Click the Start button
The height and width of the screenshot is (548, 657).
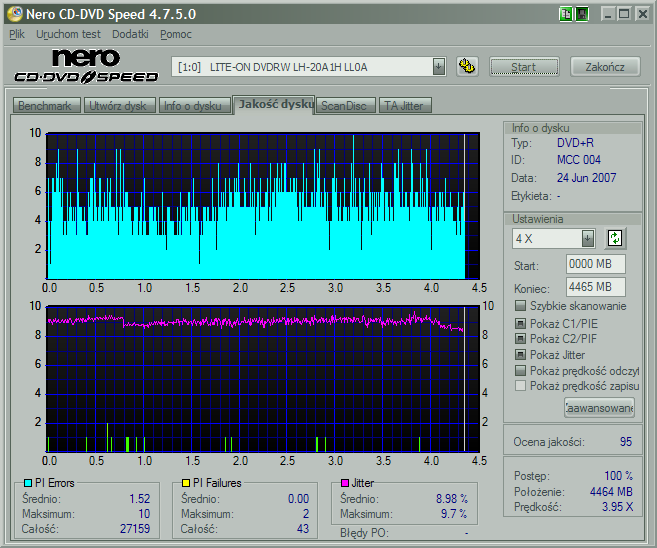click(524, 67)
